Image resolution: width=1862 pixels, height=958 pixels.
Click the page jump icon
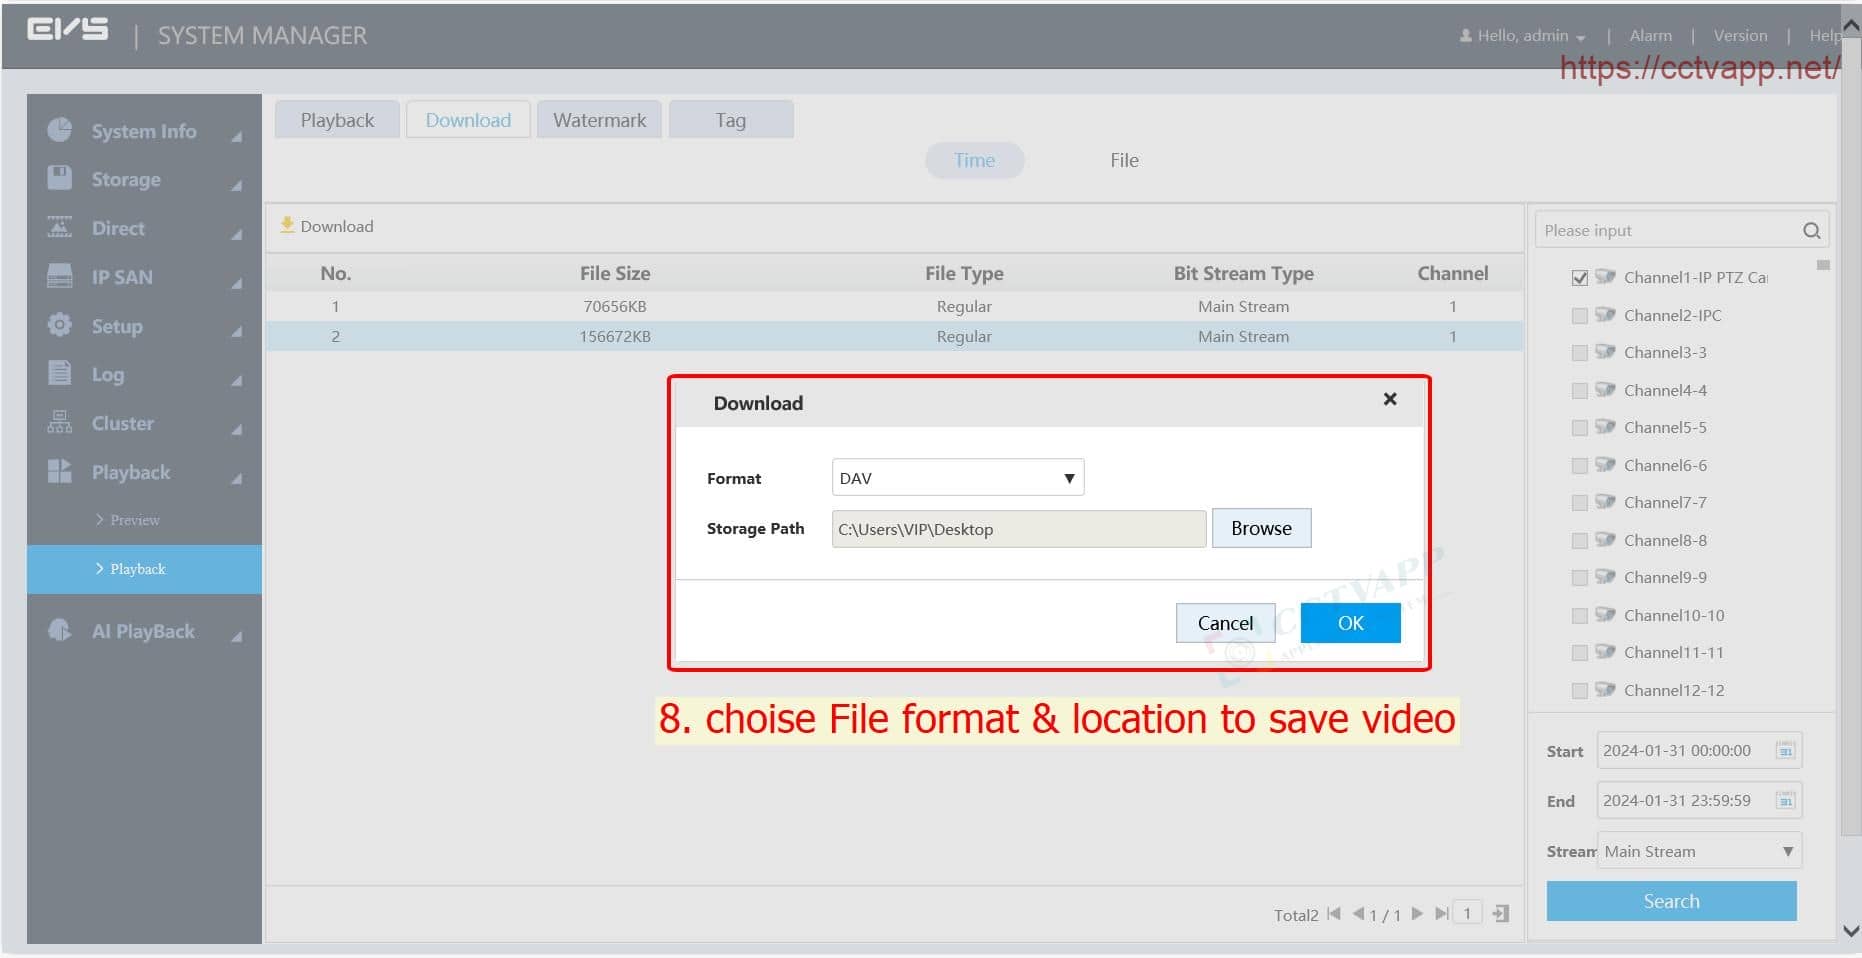(x=1500, y=914)
